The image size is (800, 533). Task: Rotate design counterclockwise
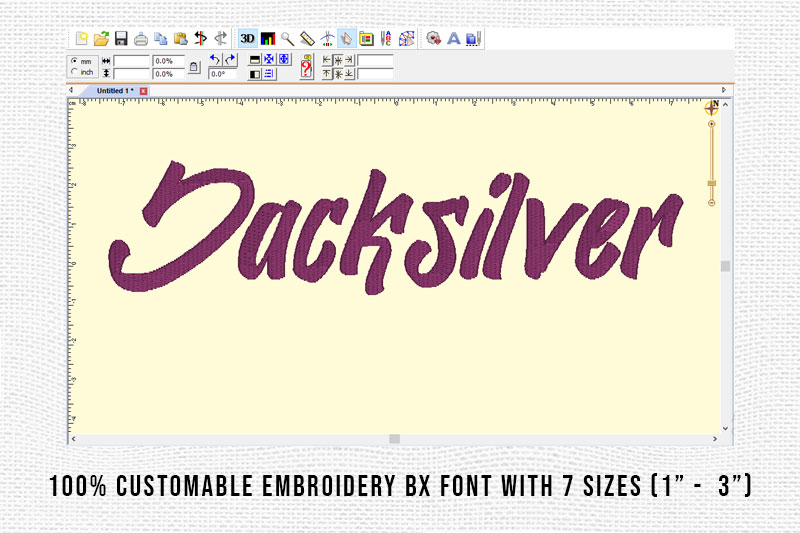pyautogui.click(x=215, y=60)
